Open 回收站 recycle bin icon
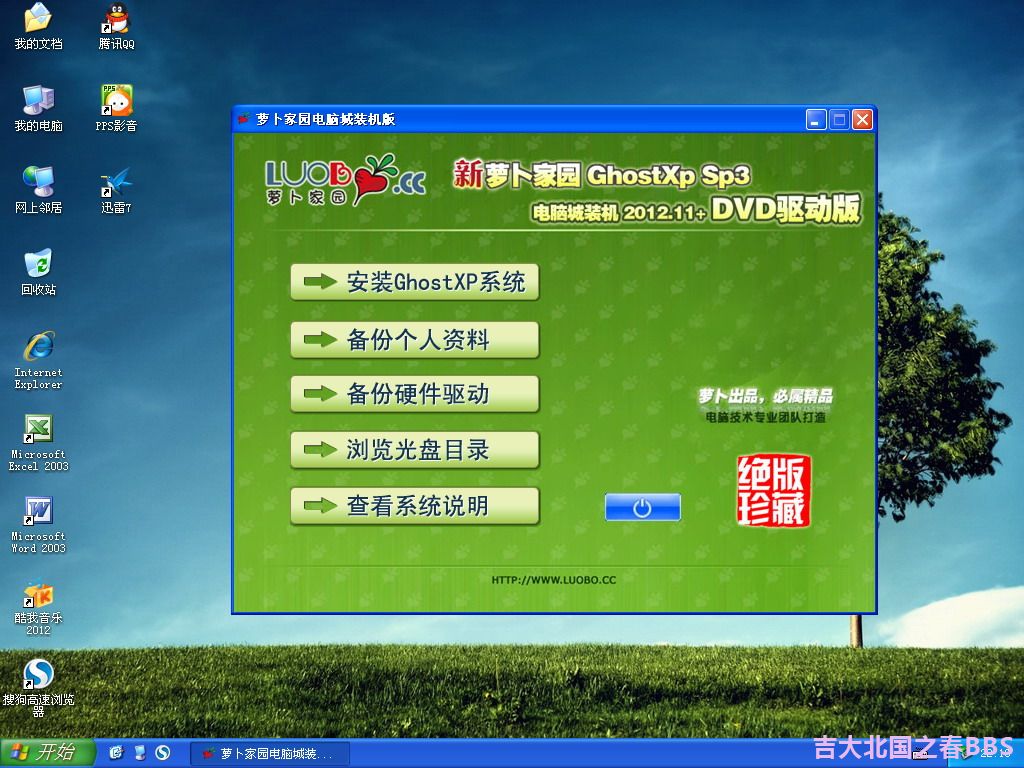 pyautogui.click(x=38, y=265)
